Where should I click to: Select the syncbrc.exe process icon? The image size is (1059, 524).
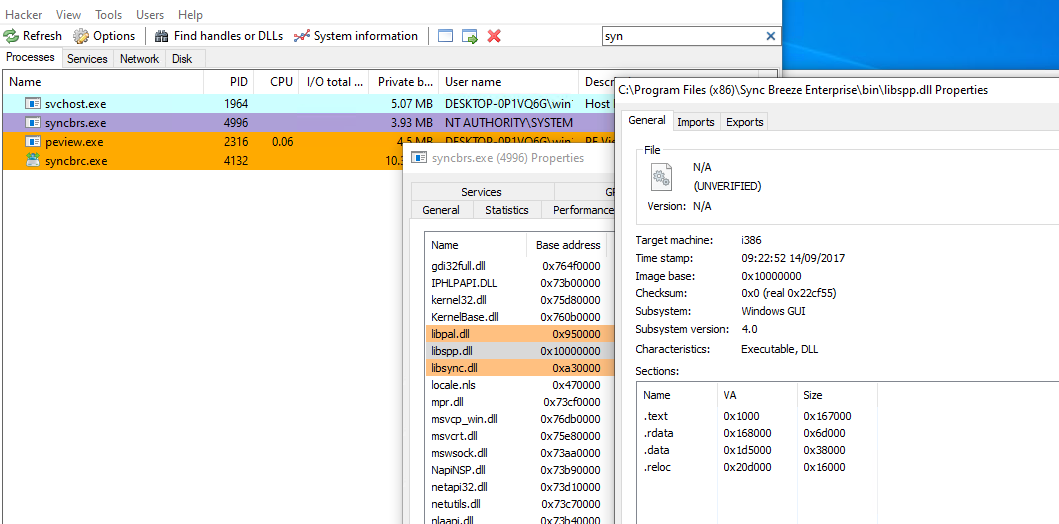pos(33,161)
